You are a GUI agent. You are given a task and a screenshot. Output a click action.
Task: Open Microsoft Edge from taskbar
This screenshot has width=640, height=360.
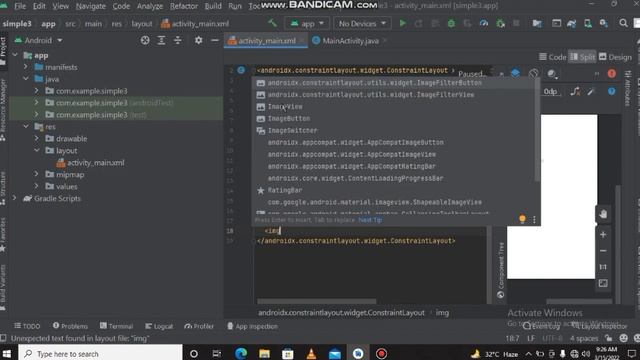point(241,353)
